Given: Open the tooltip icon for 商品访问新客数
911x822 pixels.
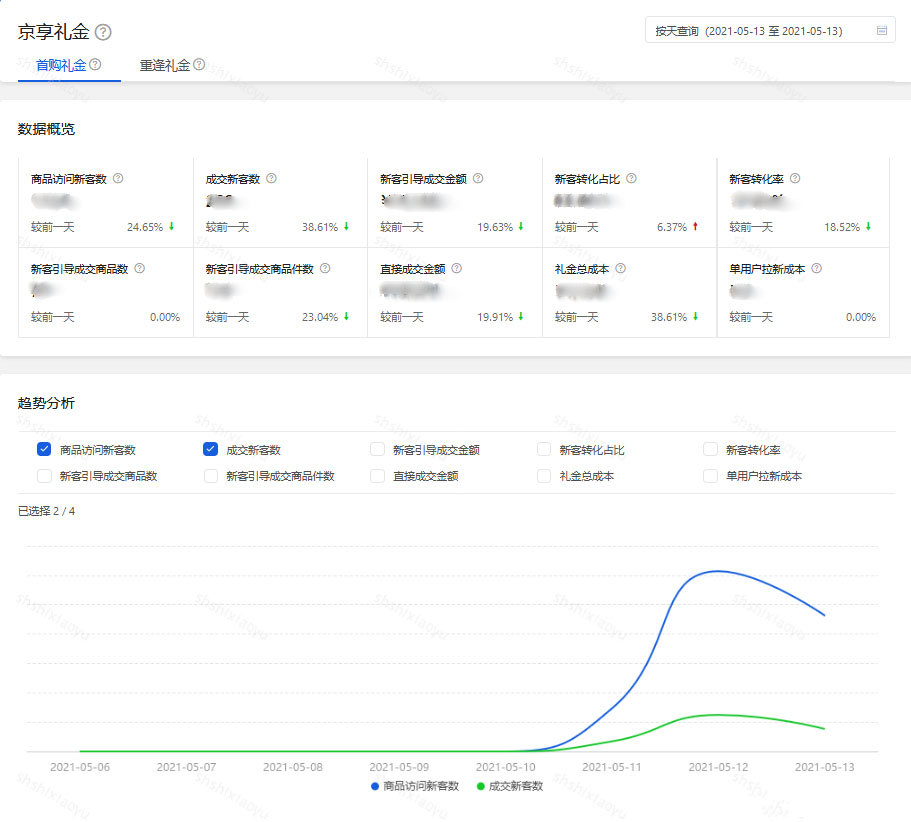Looking at the screenshot, I should (x=118, y=177).
